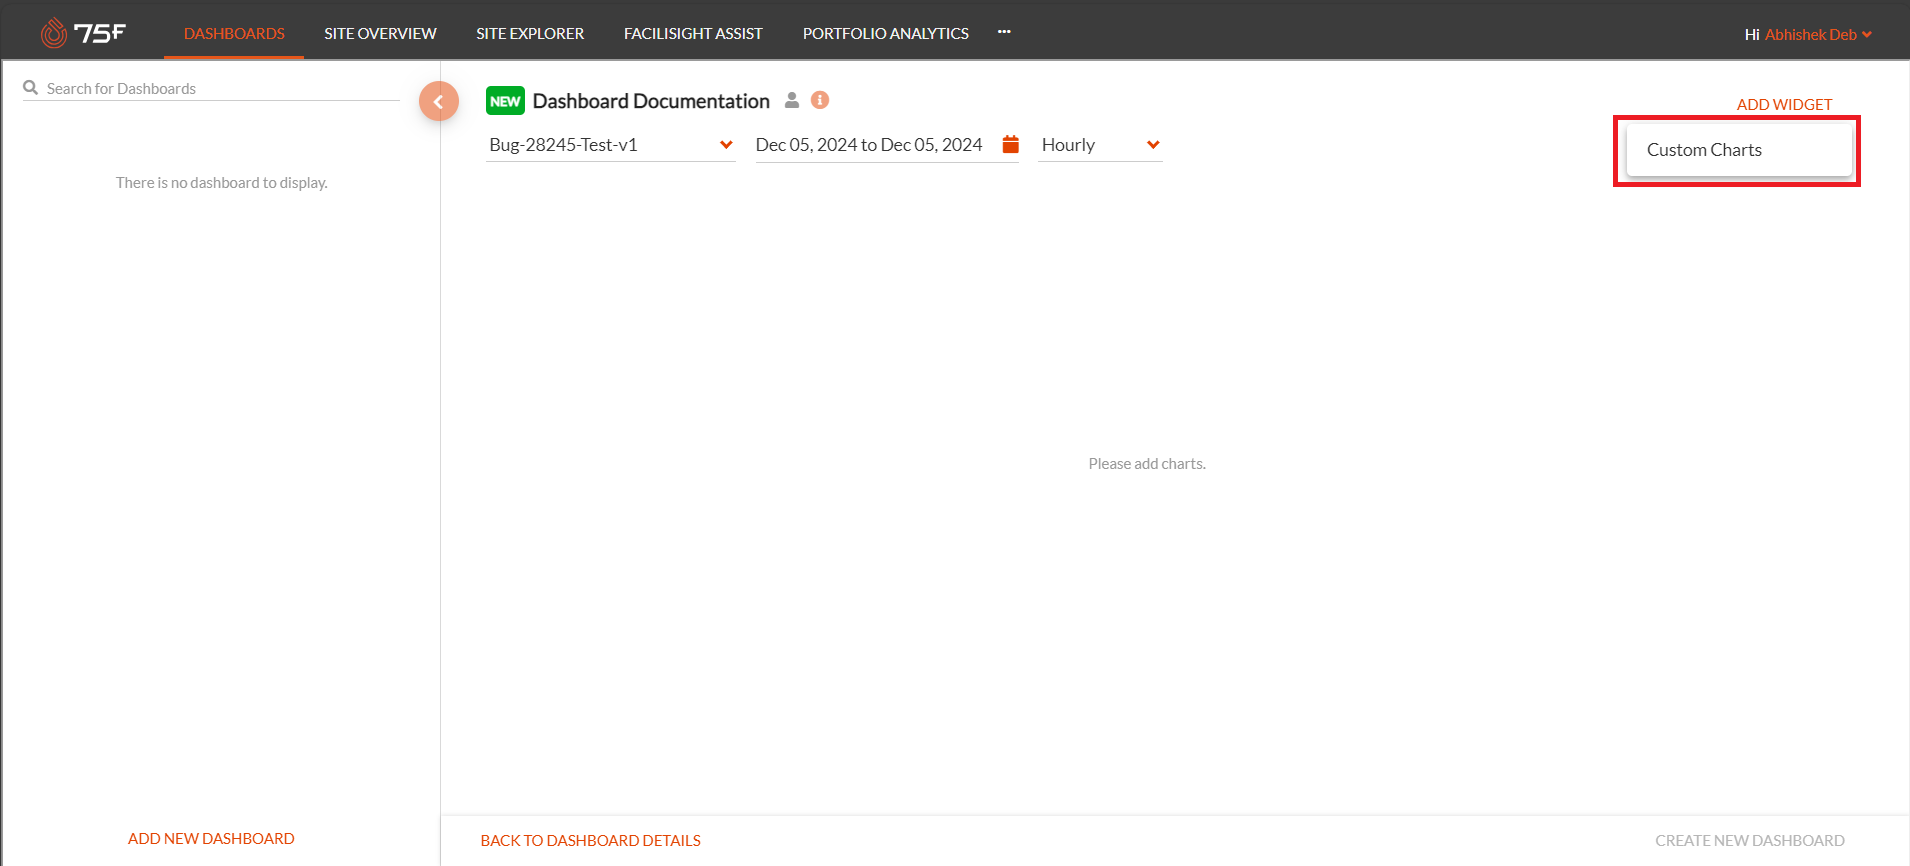Image resolution: width=1910 pixels, height=866 pixels.
Task: Click the 75F logo
Action: tap(83, 33)
